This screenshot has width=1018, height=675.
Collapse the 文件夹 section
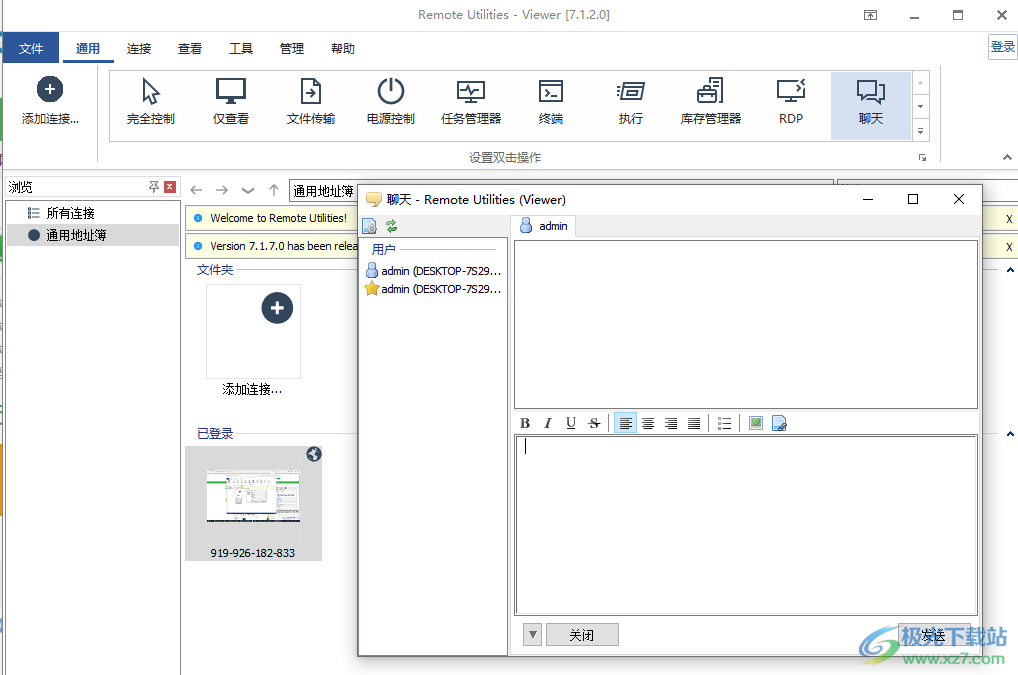coord(1010,270)
